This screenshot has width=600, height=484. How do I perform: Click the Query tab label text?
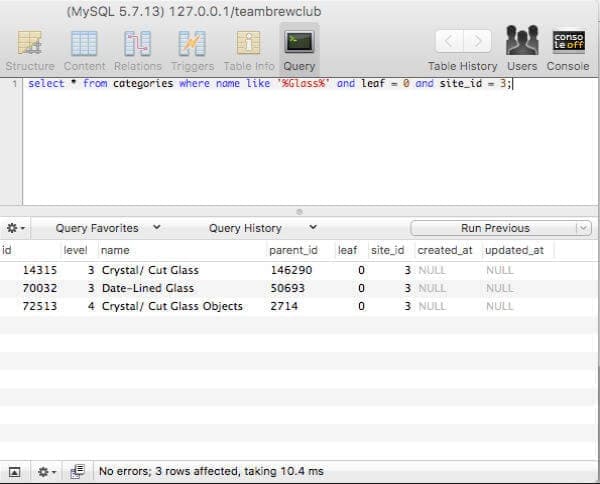[299, 66]
